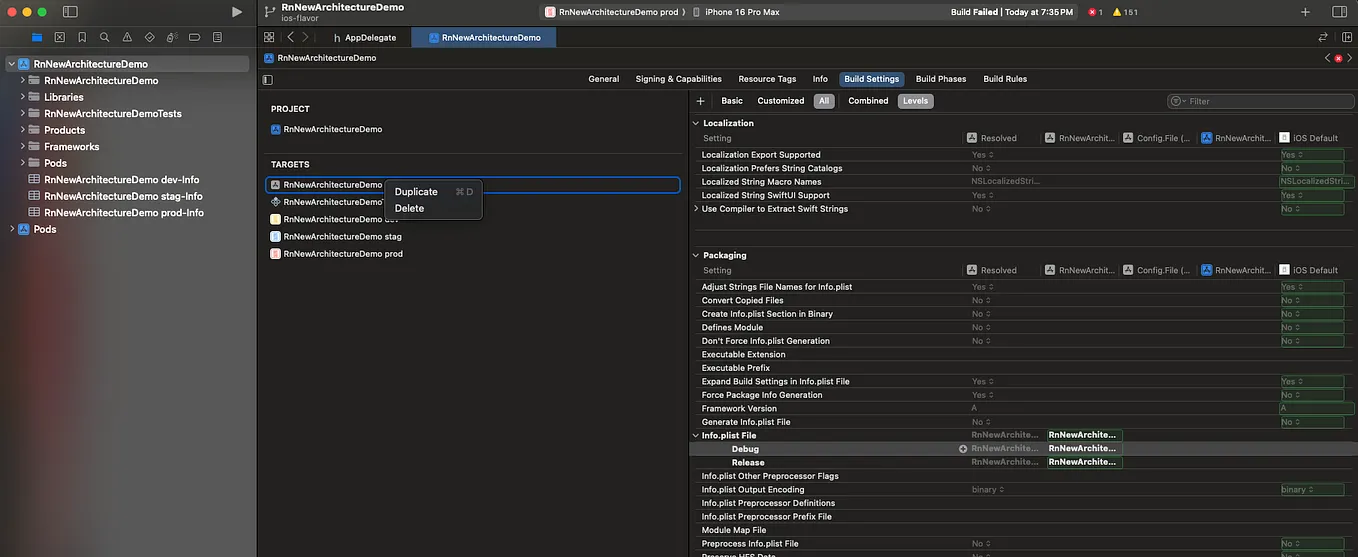Click the plus icon on Debug row
Viewport: 1358px width, 557px height.
(963, 449)
